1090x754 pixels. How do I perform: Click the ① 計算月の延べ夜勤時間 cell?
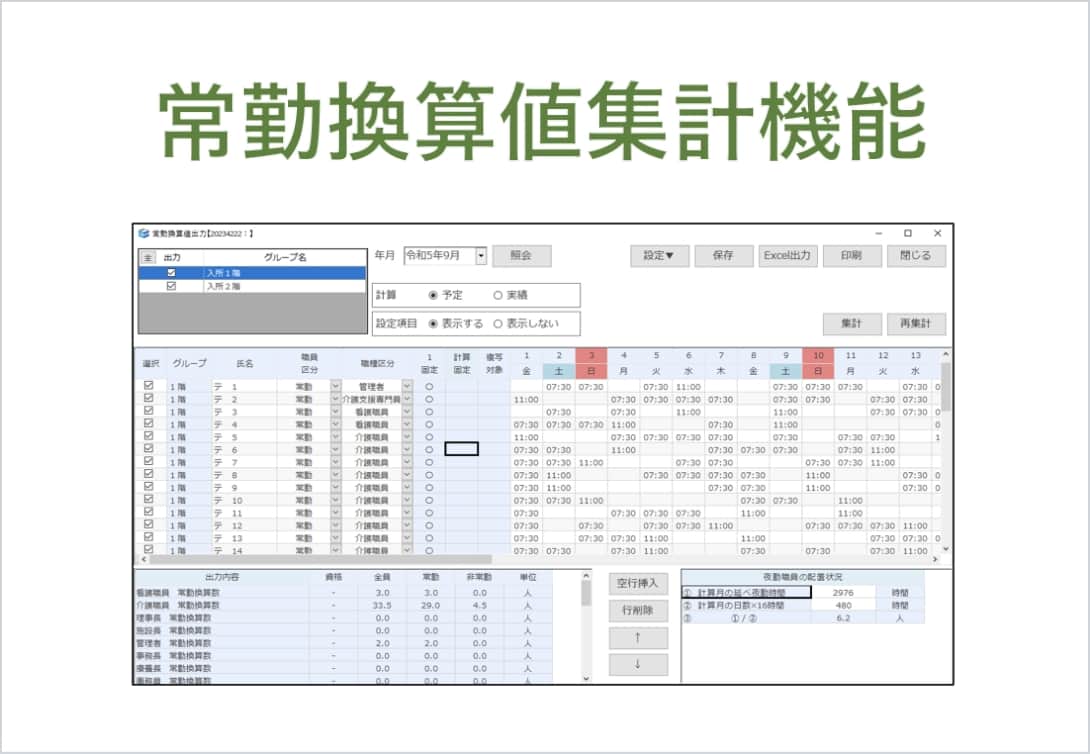pyautogui.click(x=747, y=593)
